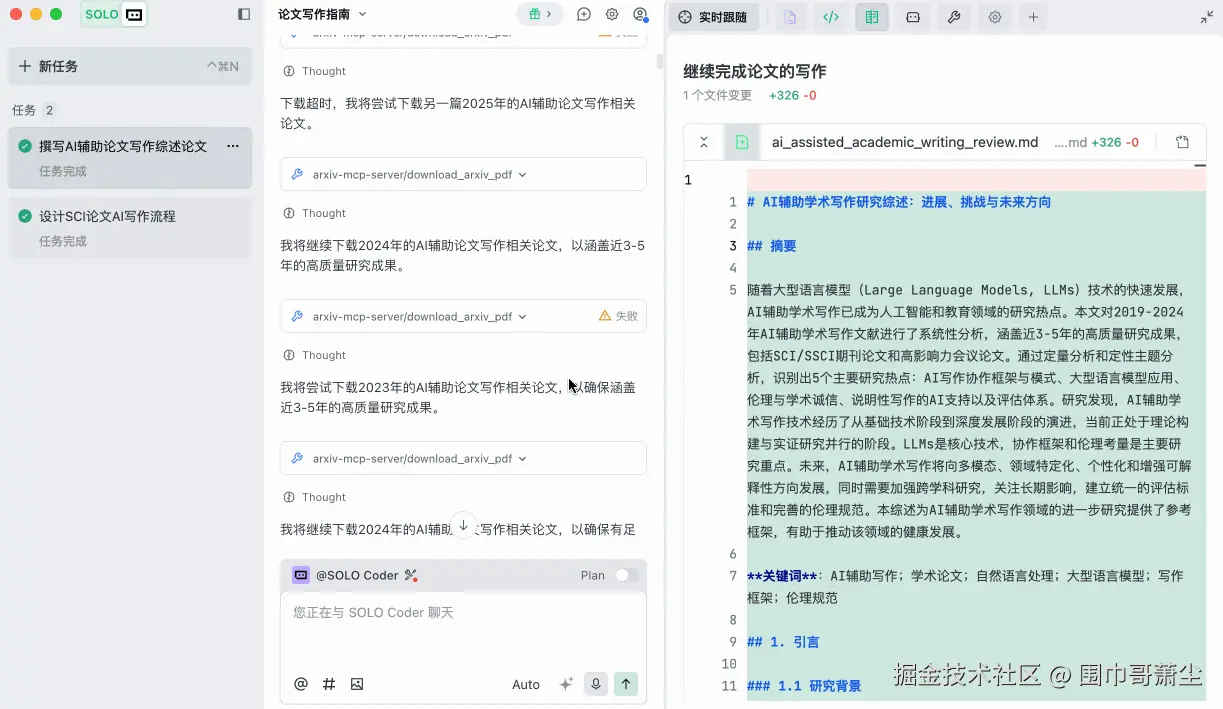Click the sparkle prompt-optimize icon
Screen dimensions: 1223x709
pos(566,684)
